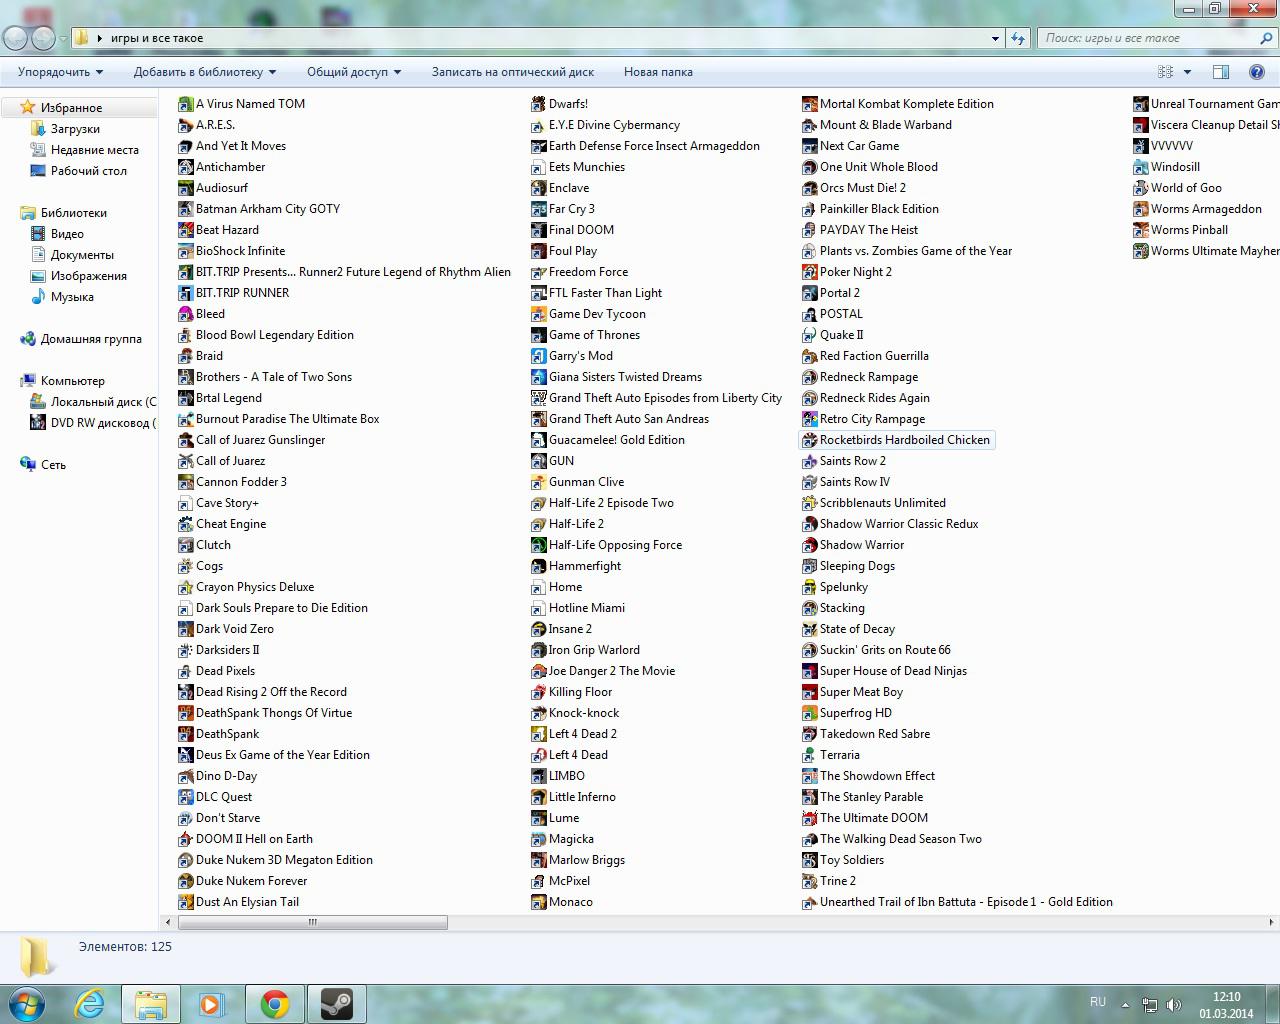Click the search box Поиск: игры и все такое
Viewport: 1280px width, 1024px height.
[x=1158, y=38]
